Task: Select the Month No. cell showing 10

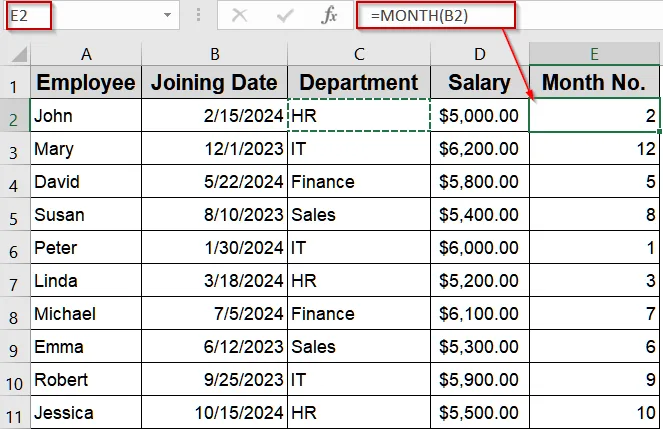Action: click(594, 412)
